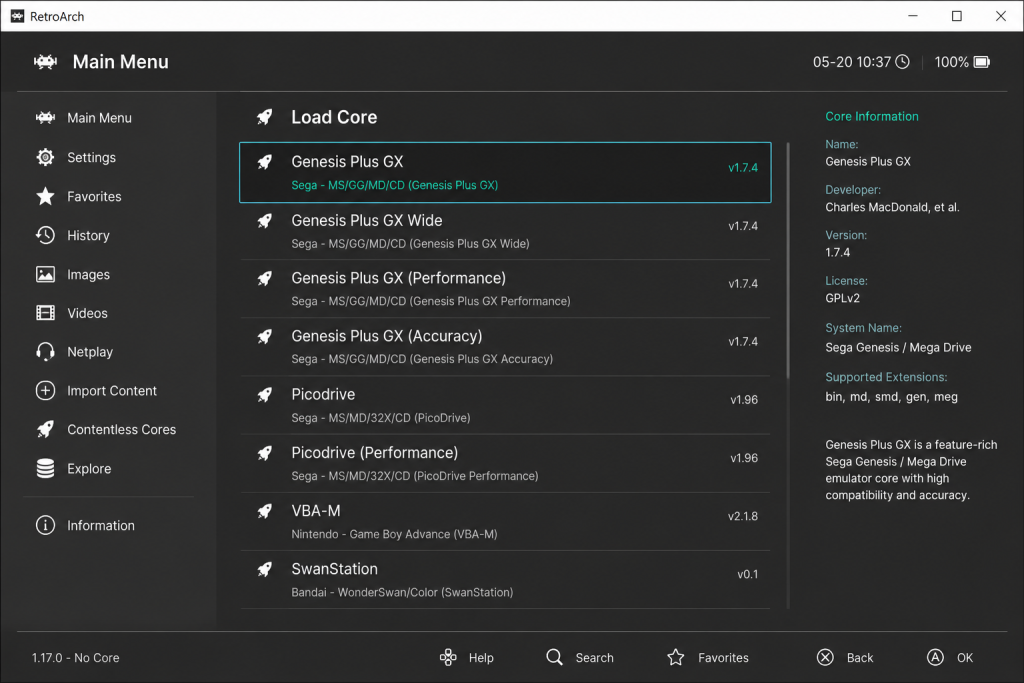This screenshot has width=1024, height=683.
Task: Click rocket icon of Genesis Plus GX (Performance)
Action: point(264,279)
